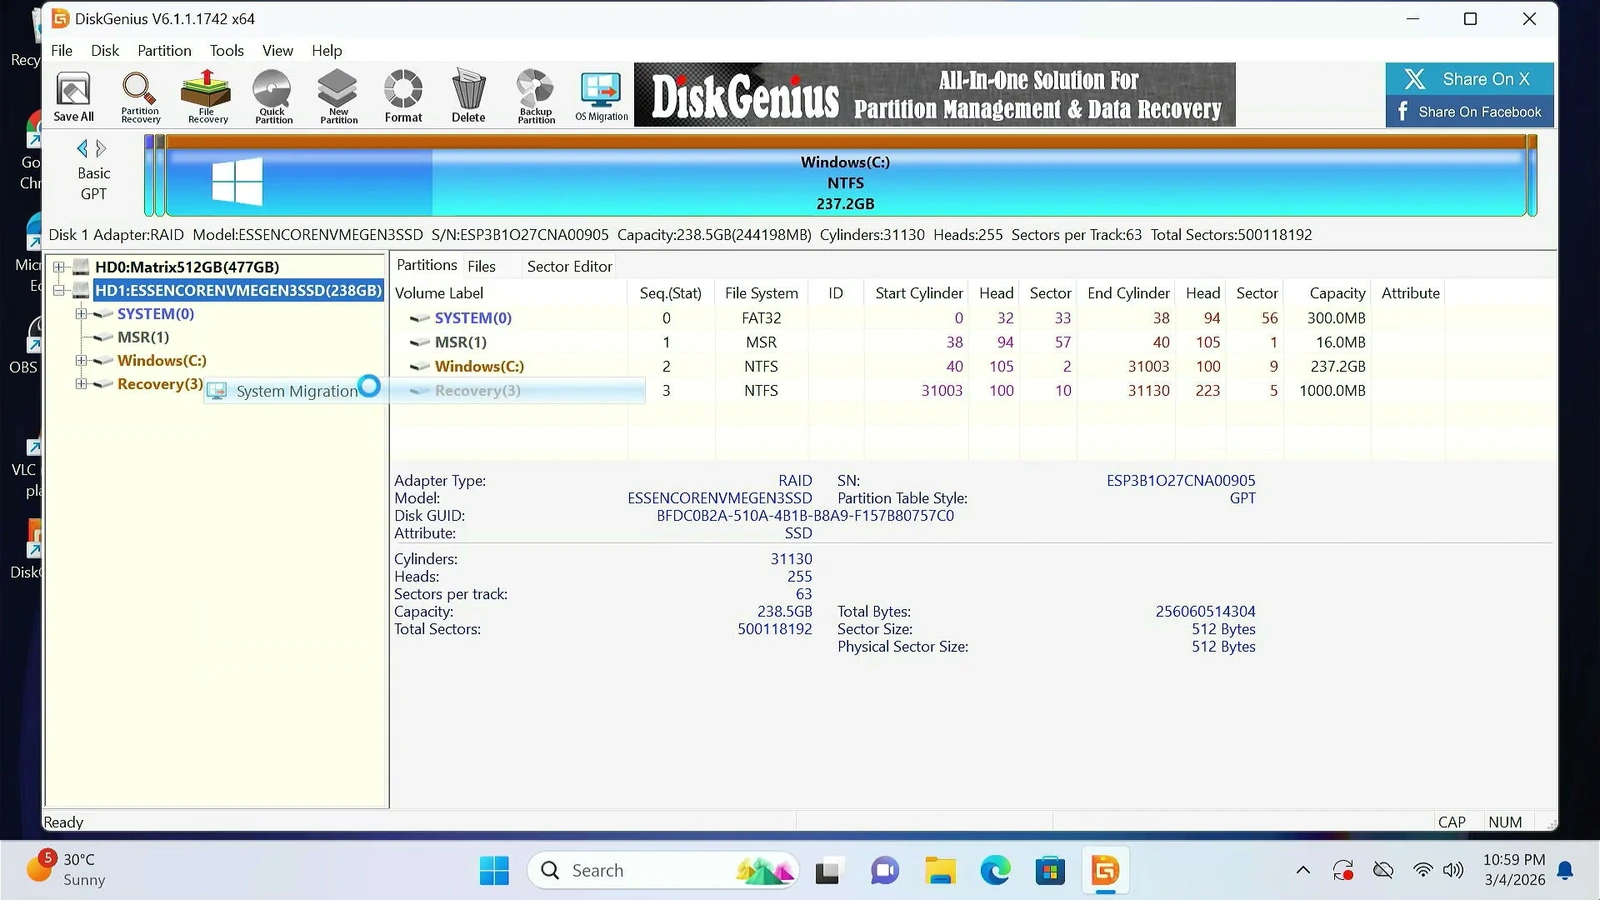Click the Share On Facebook button
The width and height of the screenshot is (1600, 900).
[x=1469, y=112]
